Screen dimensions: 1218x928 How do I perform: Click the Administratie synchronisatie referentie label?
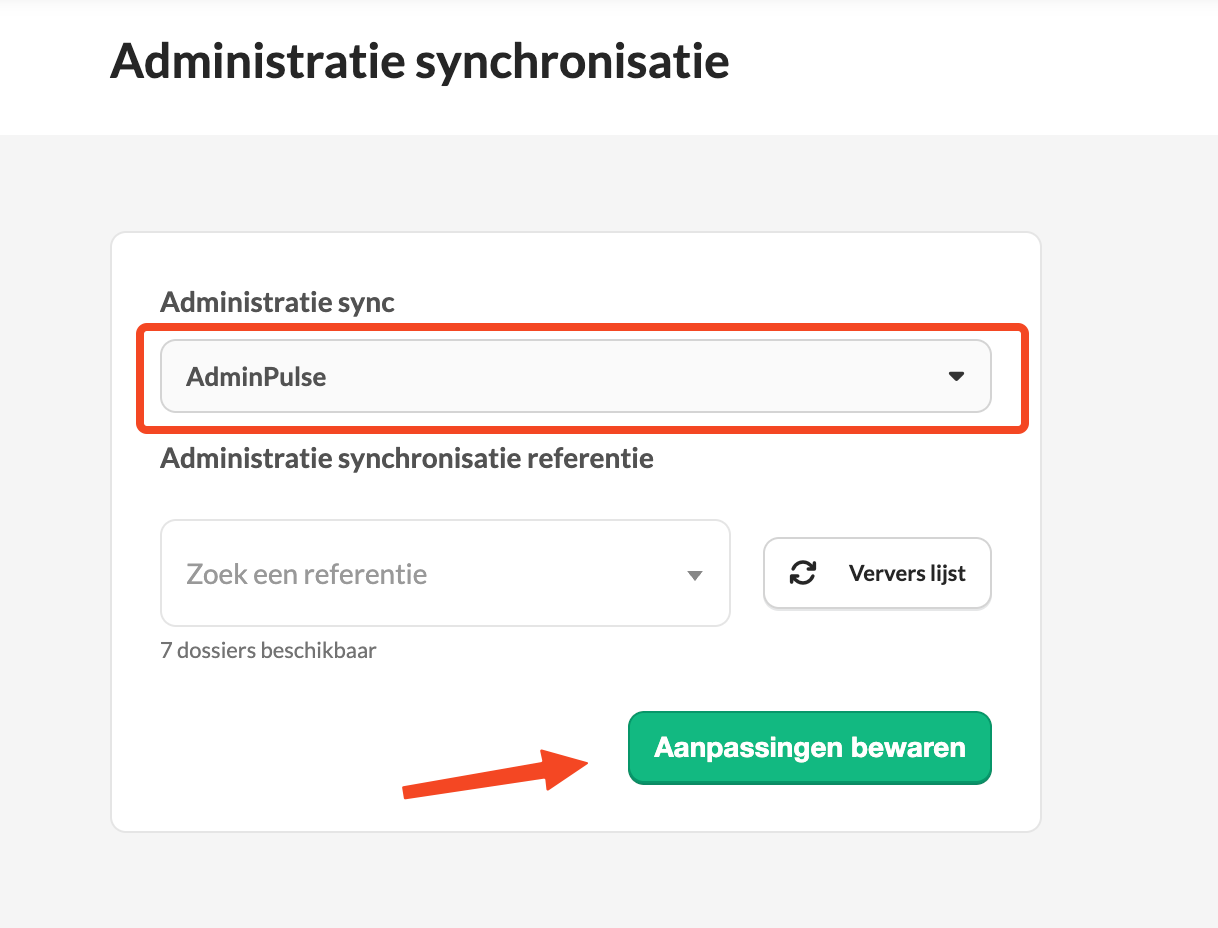pos(407,459)
